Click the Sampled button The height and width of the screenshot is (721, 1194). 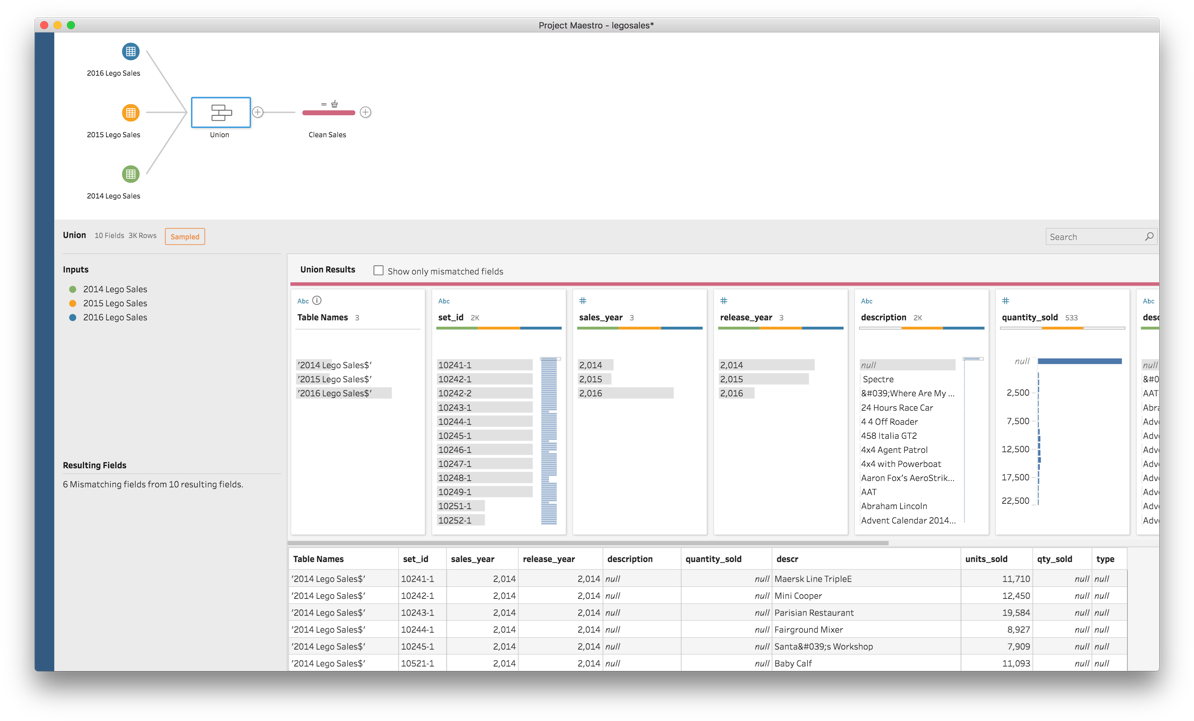pyautogui.click(x=185, y=237)
